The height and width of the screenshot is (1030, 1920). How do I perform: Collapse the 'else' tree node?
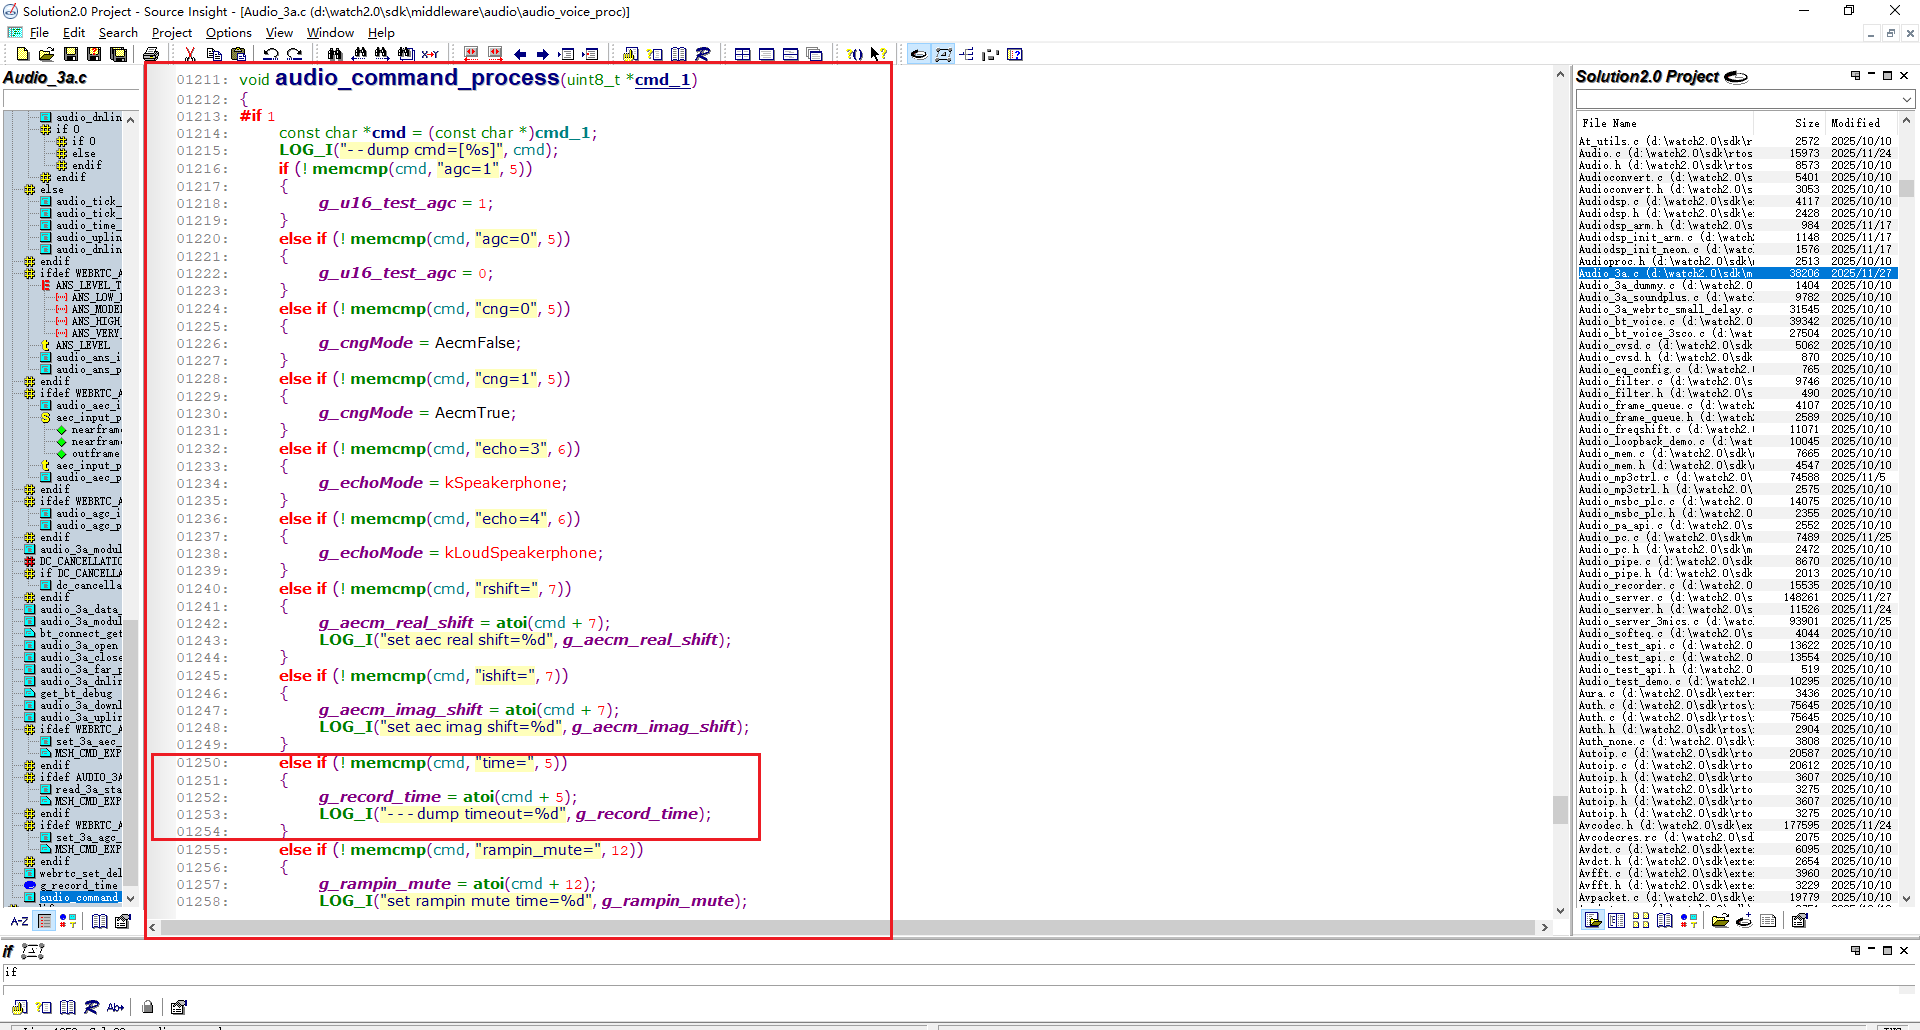(30, 189)
